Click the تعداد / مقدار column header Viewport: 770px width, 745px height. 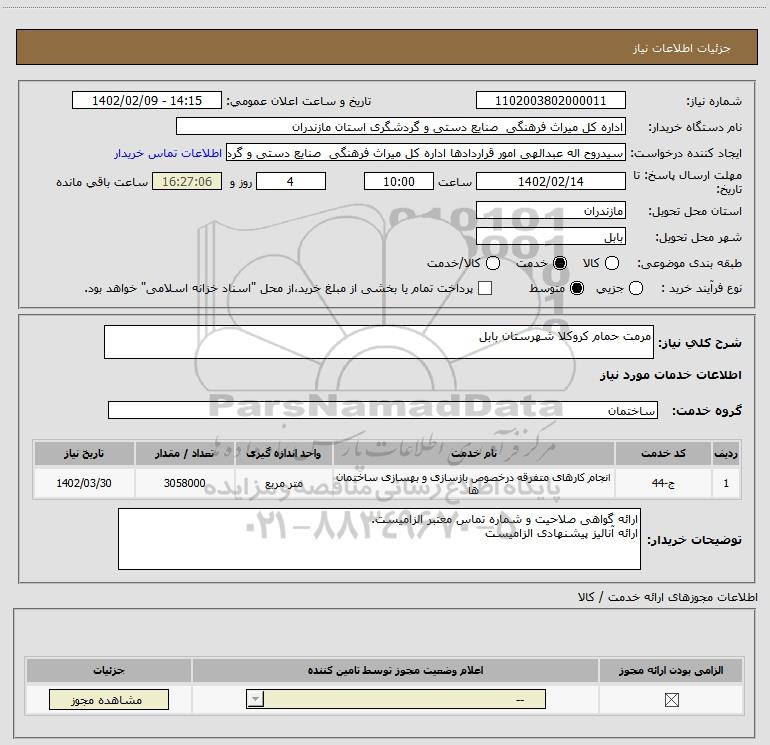(x=184, y=453)
